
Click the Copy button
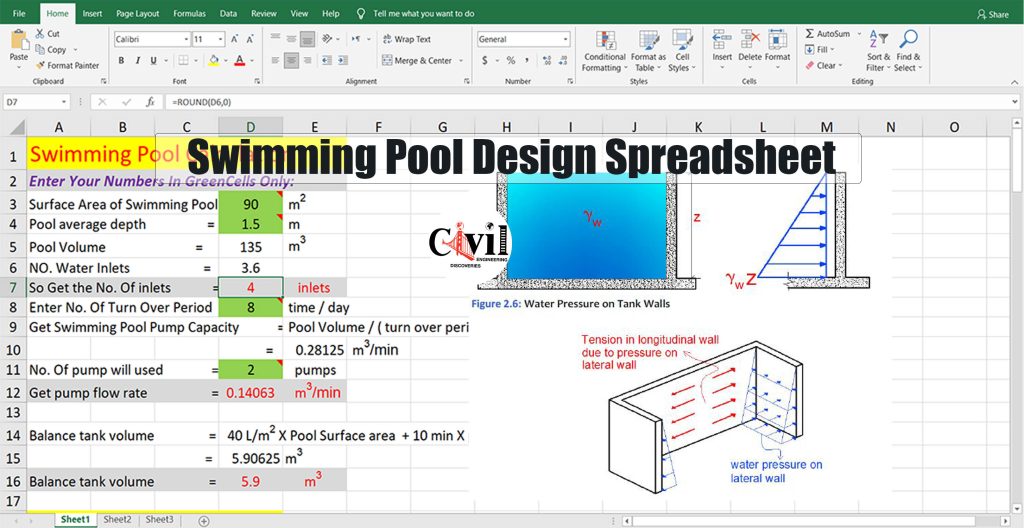click(51, 50)
